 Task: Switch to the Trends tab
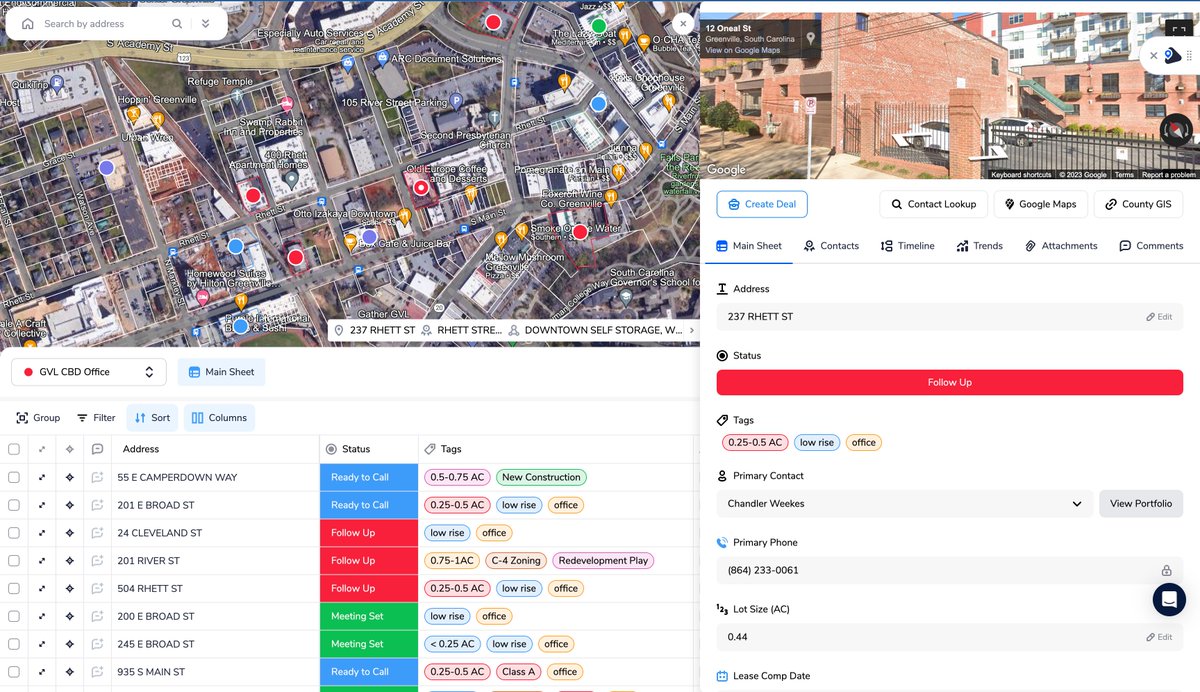click(x=979, y=246)
